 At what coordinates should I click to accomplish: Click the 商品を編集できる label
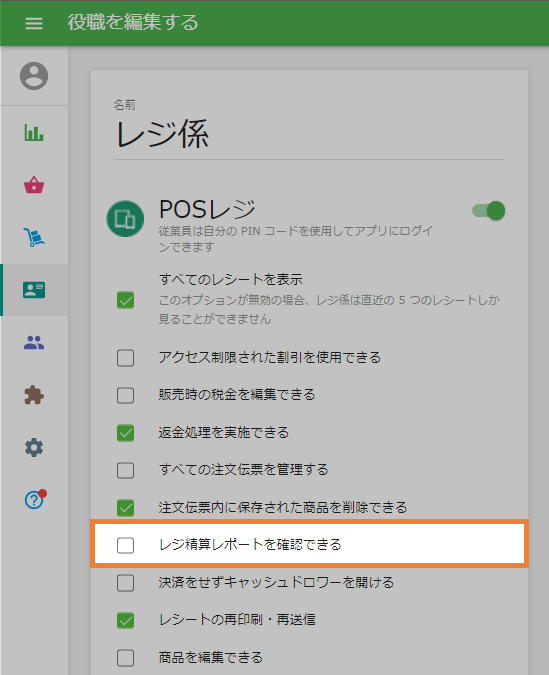coord(211,657)
